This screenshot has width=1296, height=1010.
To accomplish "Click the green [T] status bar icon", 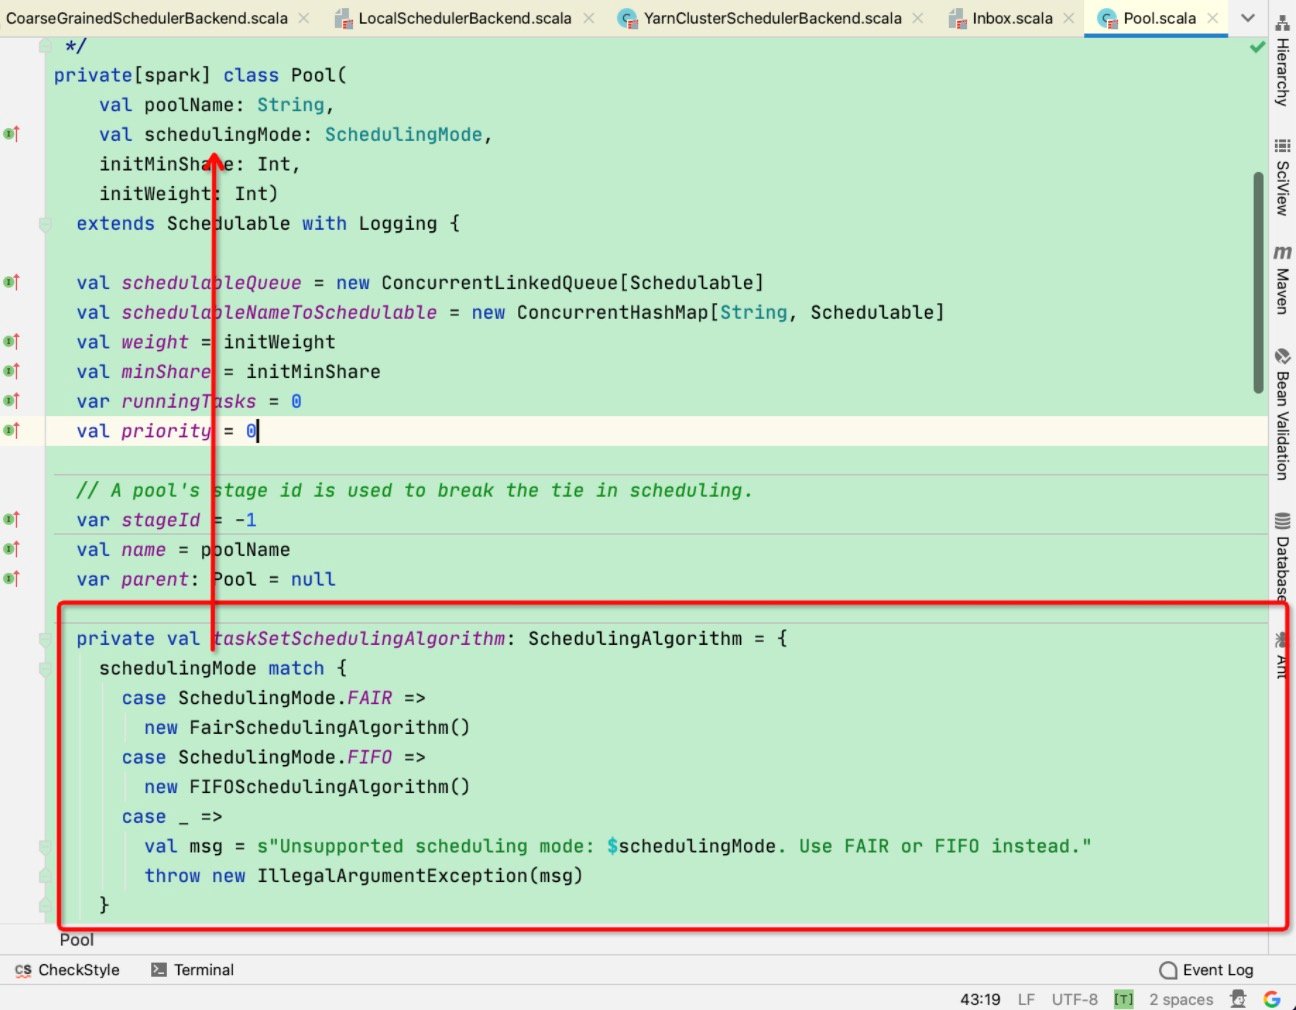I will (1124, 999).
